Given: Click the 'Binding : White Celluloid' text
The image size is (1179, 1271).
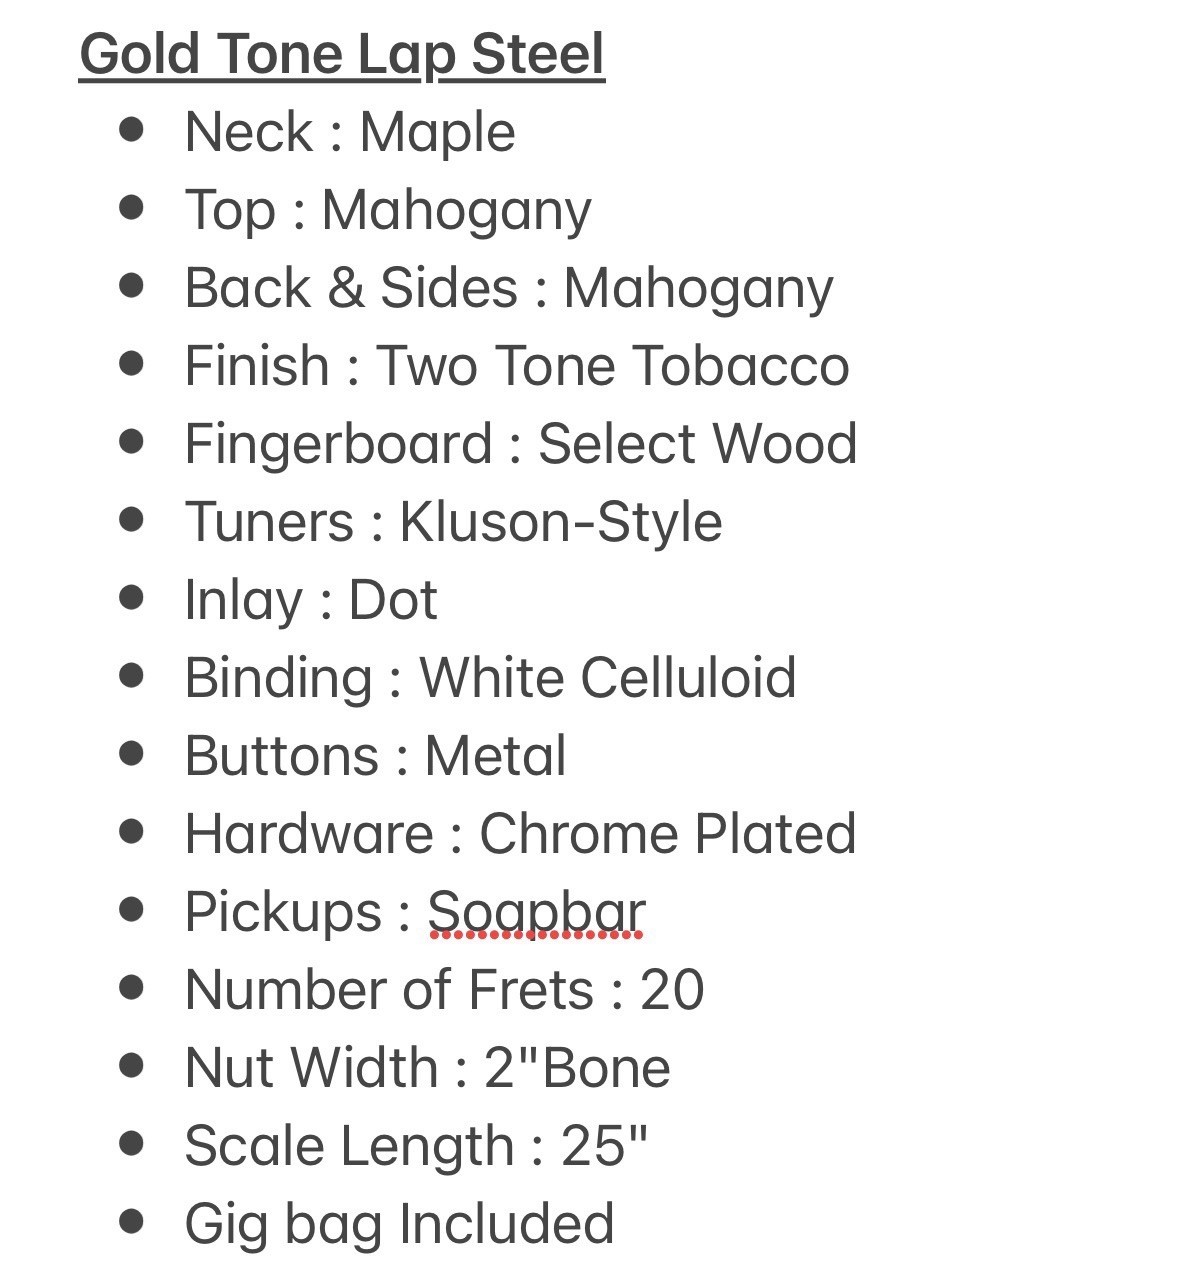Looking at the screenshot, I should pyautogui.click(x=491, y=678).
